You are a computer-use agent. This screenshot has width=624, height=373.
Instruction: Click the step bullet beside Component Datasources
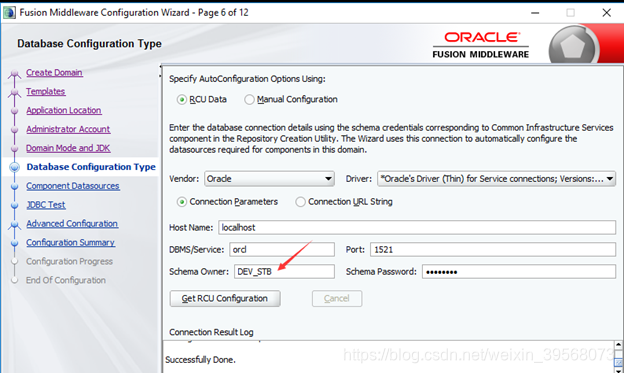pos(15,186)
